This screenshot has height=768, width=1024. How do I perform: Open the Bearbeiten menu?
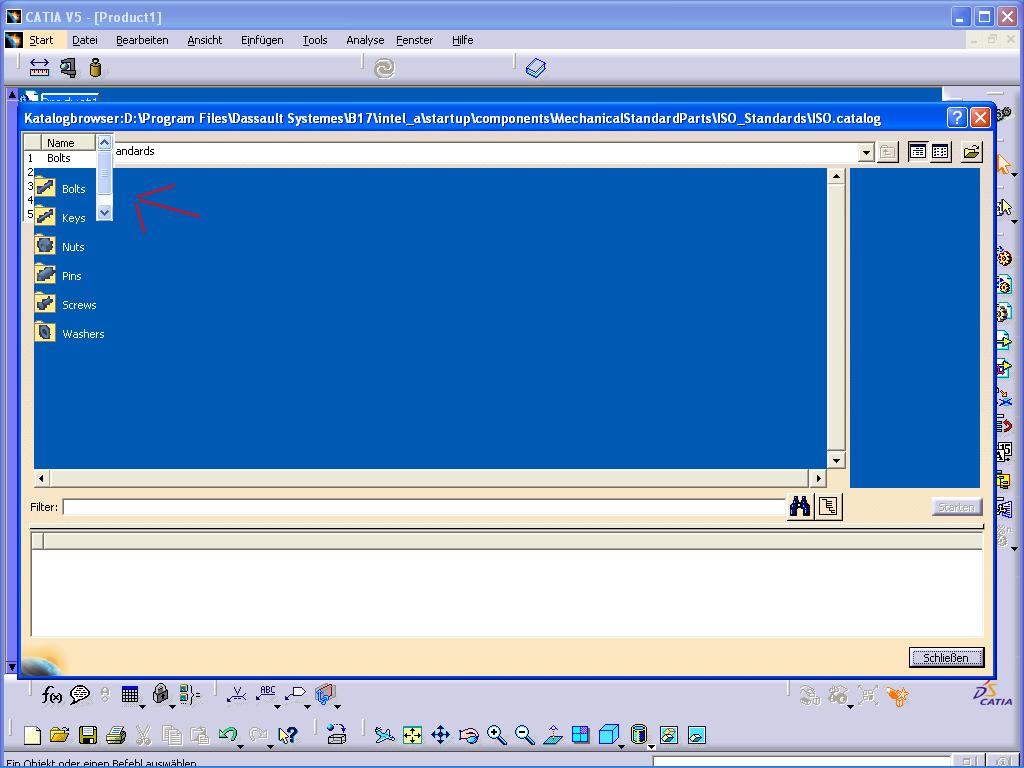[142, 40]
